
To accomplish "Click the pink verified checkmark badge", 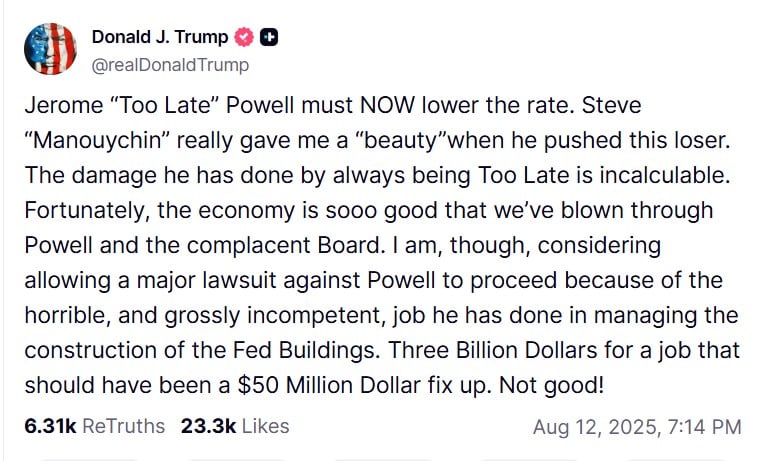I will (x=243, y=38).
